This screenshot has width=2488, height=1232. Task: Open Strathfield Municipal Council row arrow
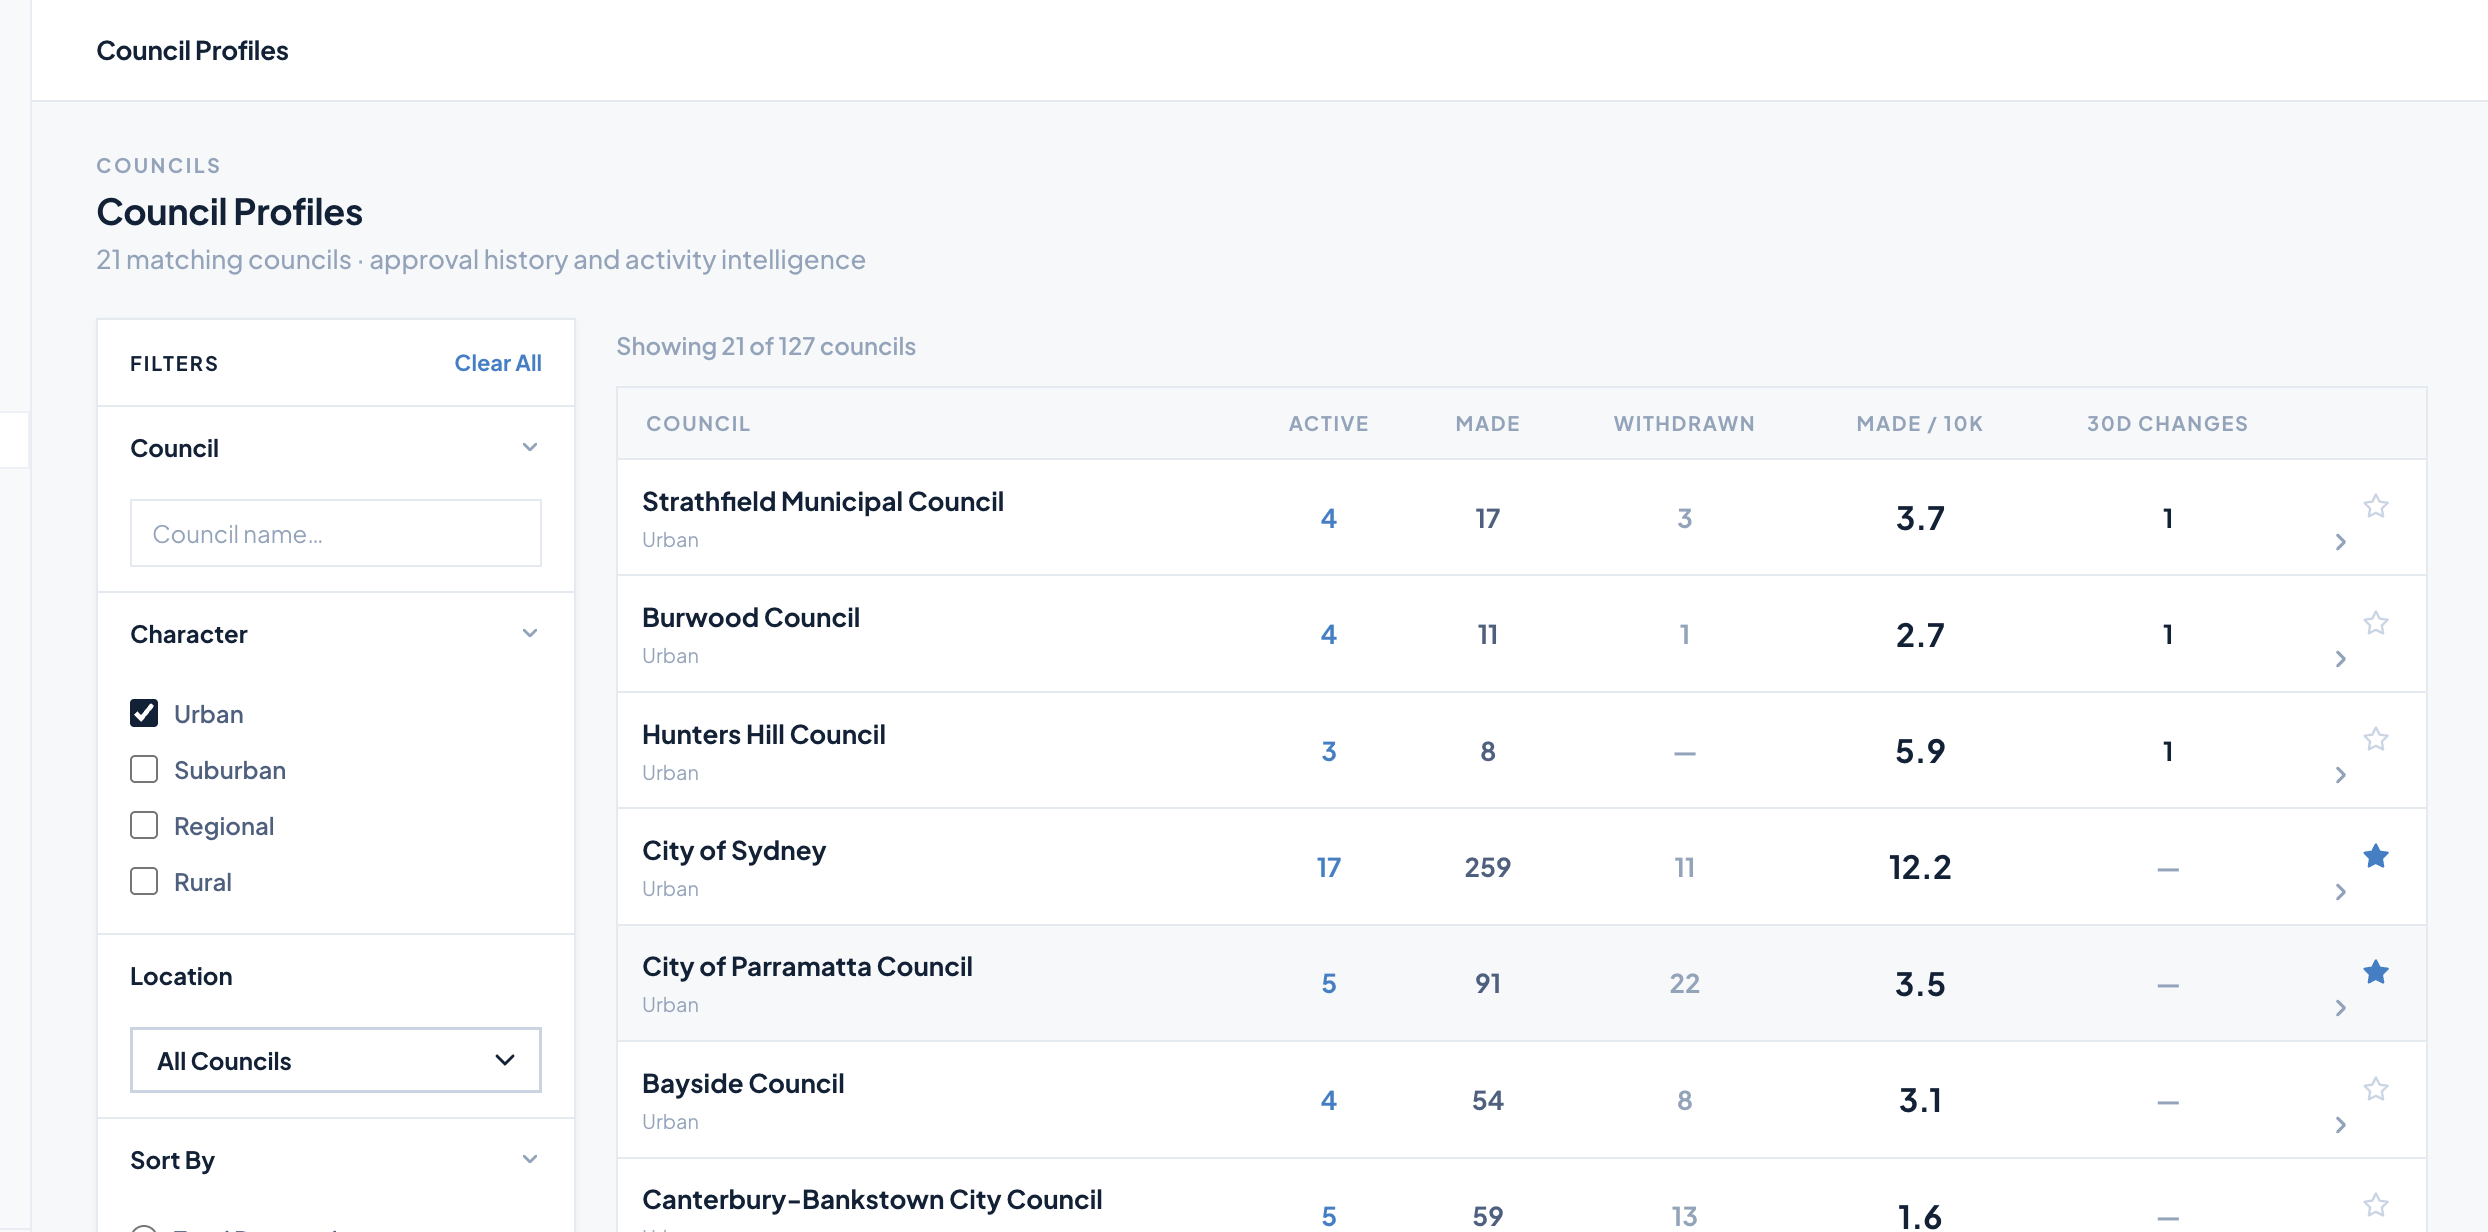(2340, 542)
